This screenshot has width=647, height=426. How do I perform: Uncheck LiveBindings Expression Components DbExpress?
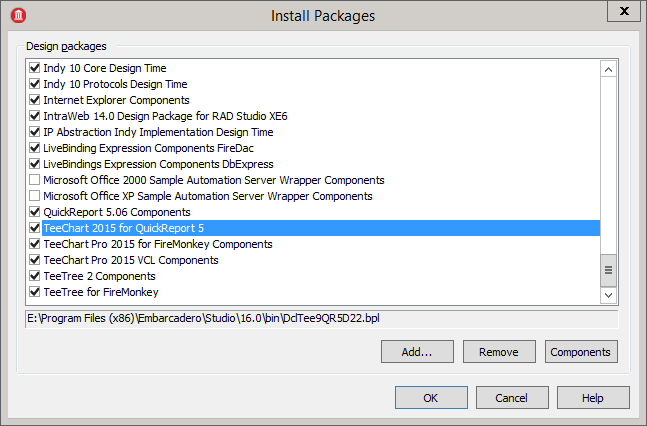(x=35, y=163)
